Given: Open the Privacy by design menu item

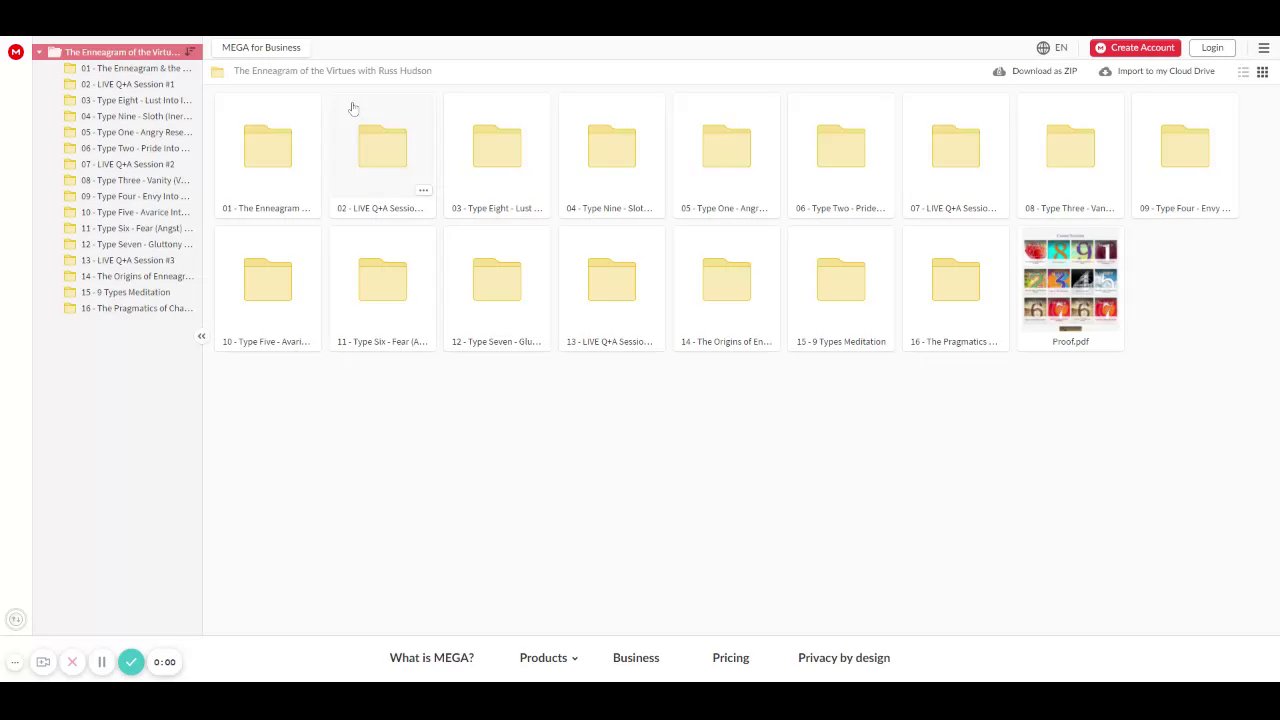Looking at the screenshot, I should point(844,658).
